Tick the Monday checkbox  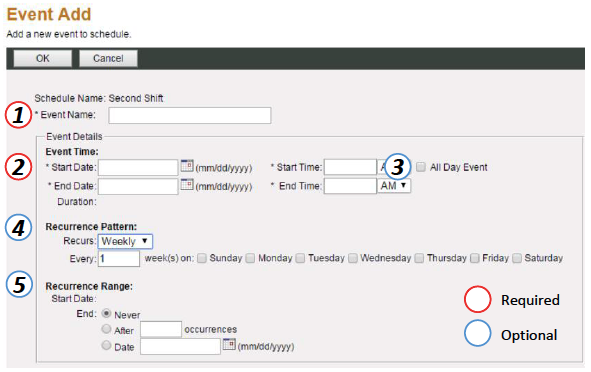(250, 258)
